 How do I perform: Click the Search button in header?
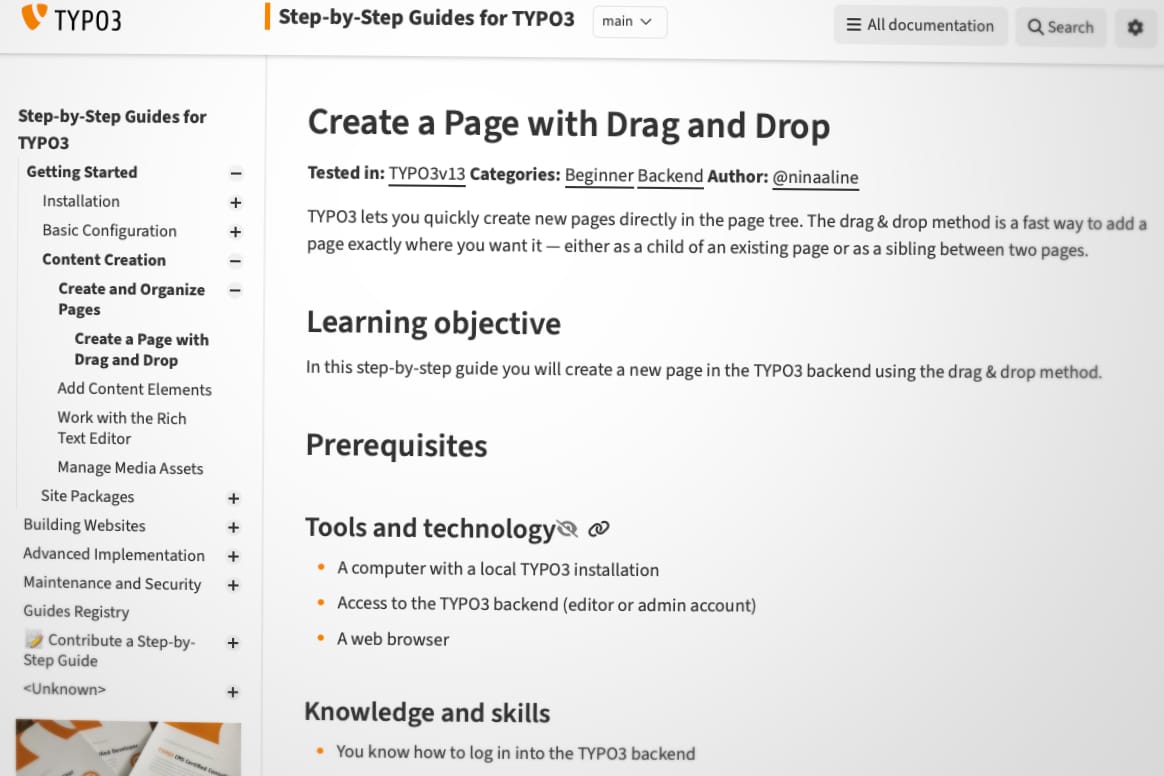[x=1060, y=27]
